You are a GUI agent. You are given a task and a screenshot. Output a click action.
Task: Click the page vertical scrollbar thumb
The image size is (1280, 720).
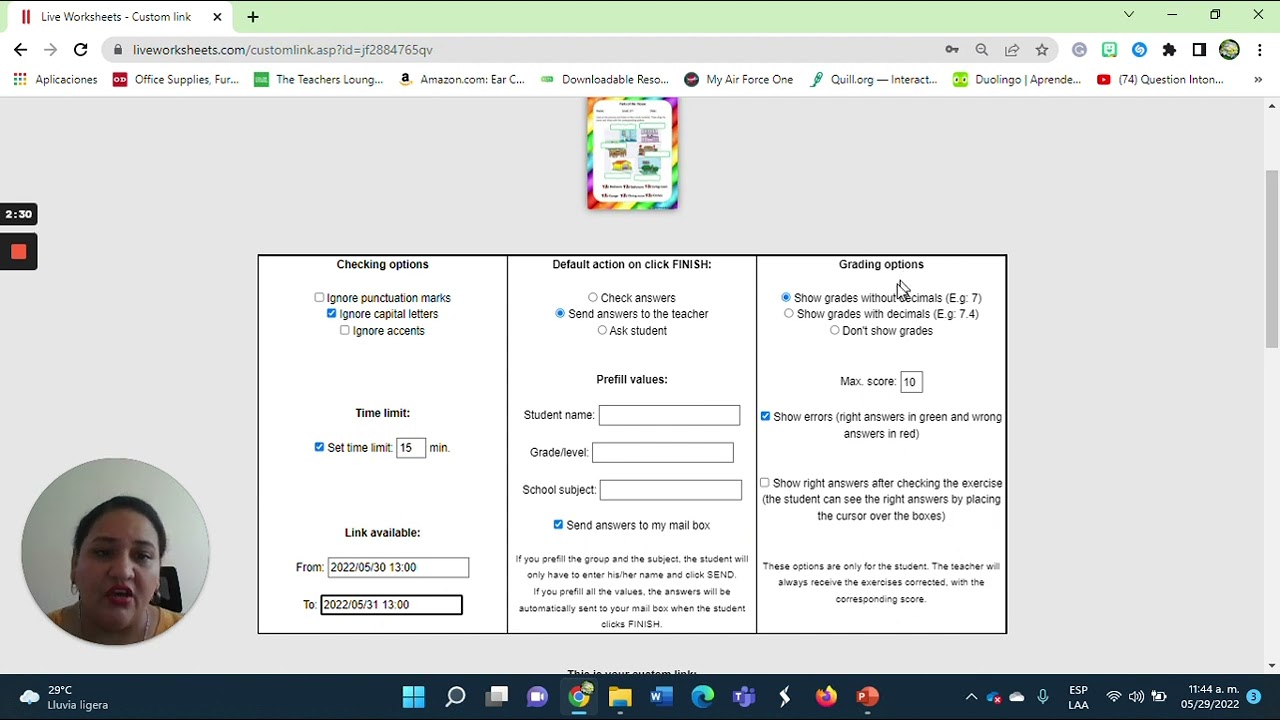tap(1272, 259)
